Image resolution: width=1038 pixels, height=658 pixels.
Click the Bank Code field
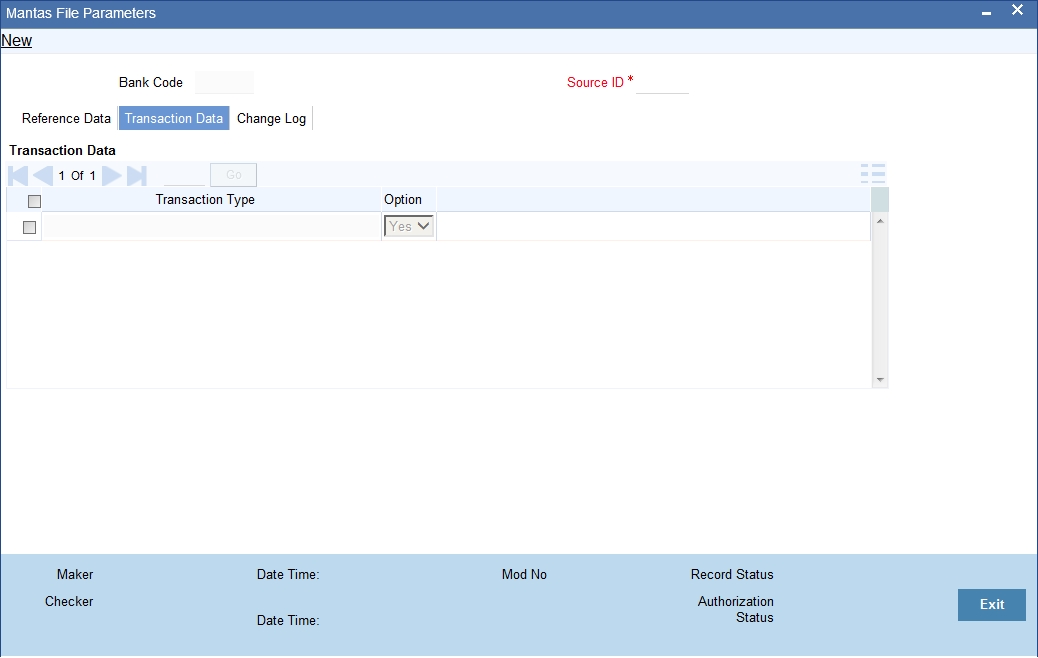[224, 83]
